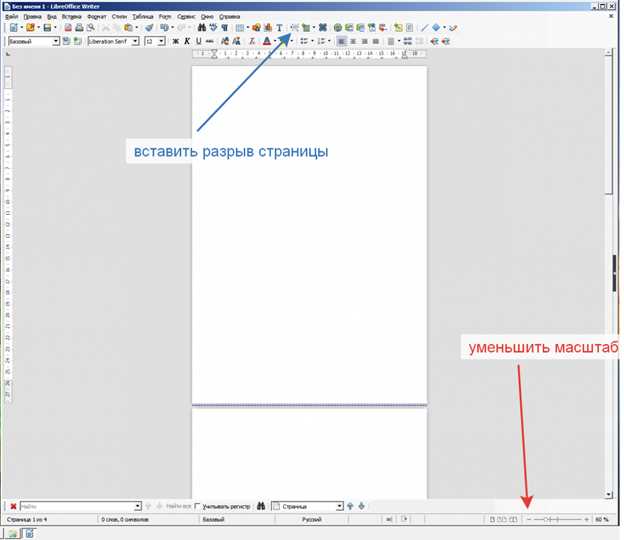The height and width of the screenshot is (540, 624).
Task: Enable the Учитывать регистр checkbox
Action: click(197, 506)
